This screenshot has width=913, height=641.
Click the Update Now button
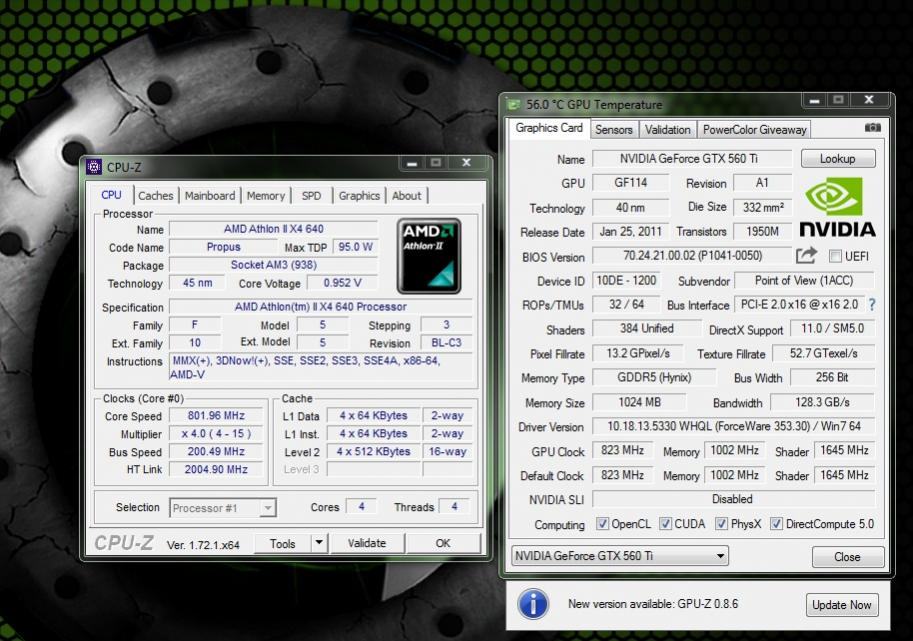click(x=841, y=604)
